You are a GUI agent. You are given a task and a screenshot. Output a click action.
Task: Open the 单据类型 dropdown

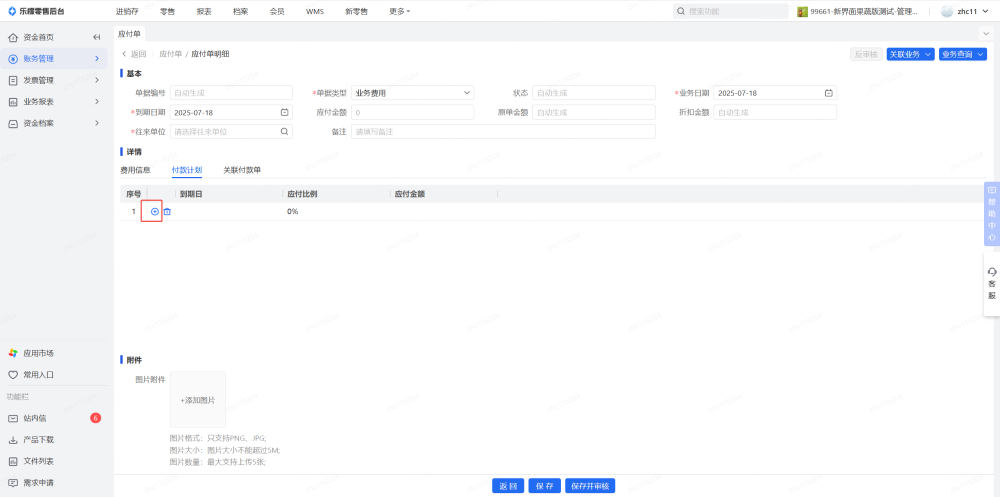tap(412, 93)
